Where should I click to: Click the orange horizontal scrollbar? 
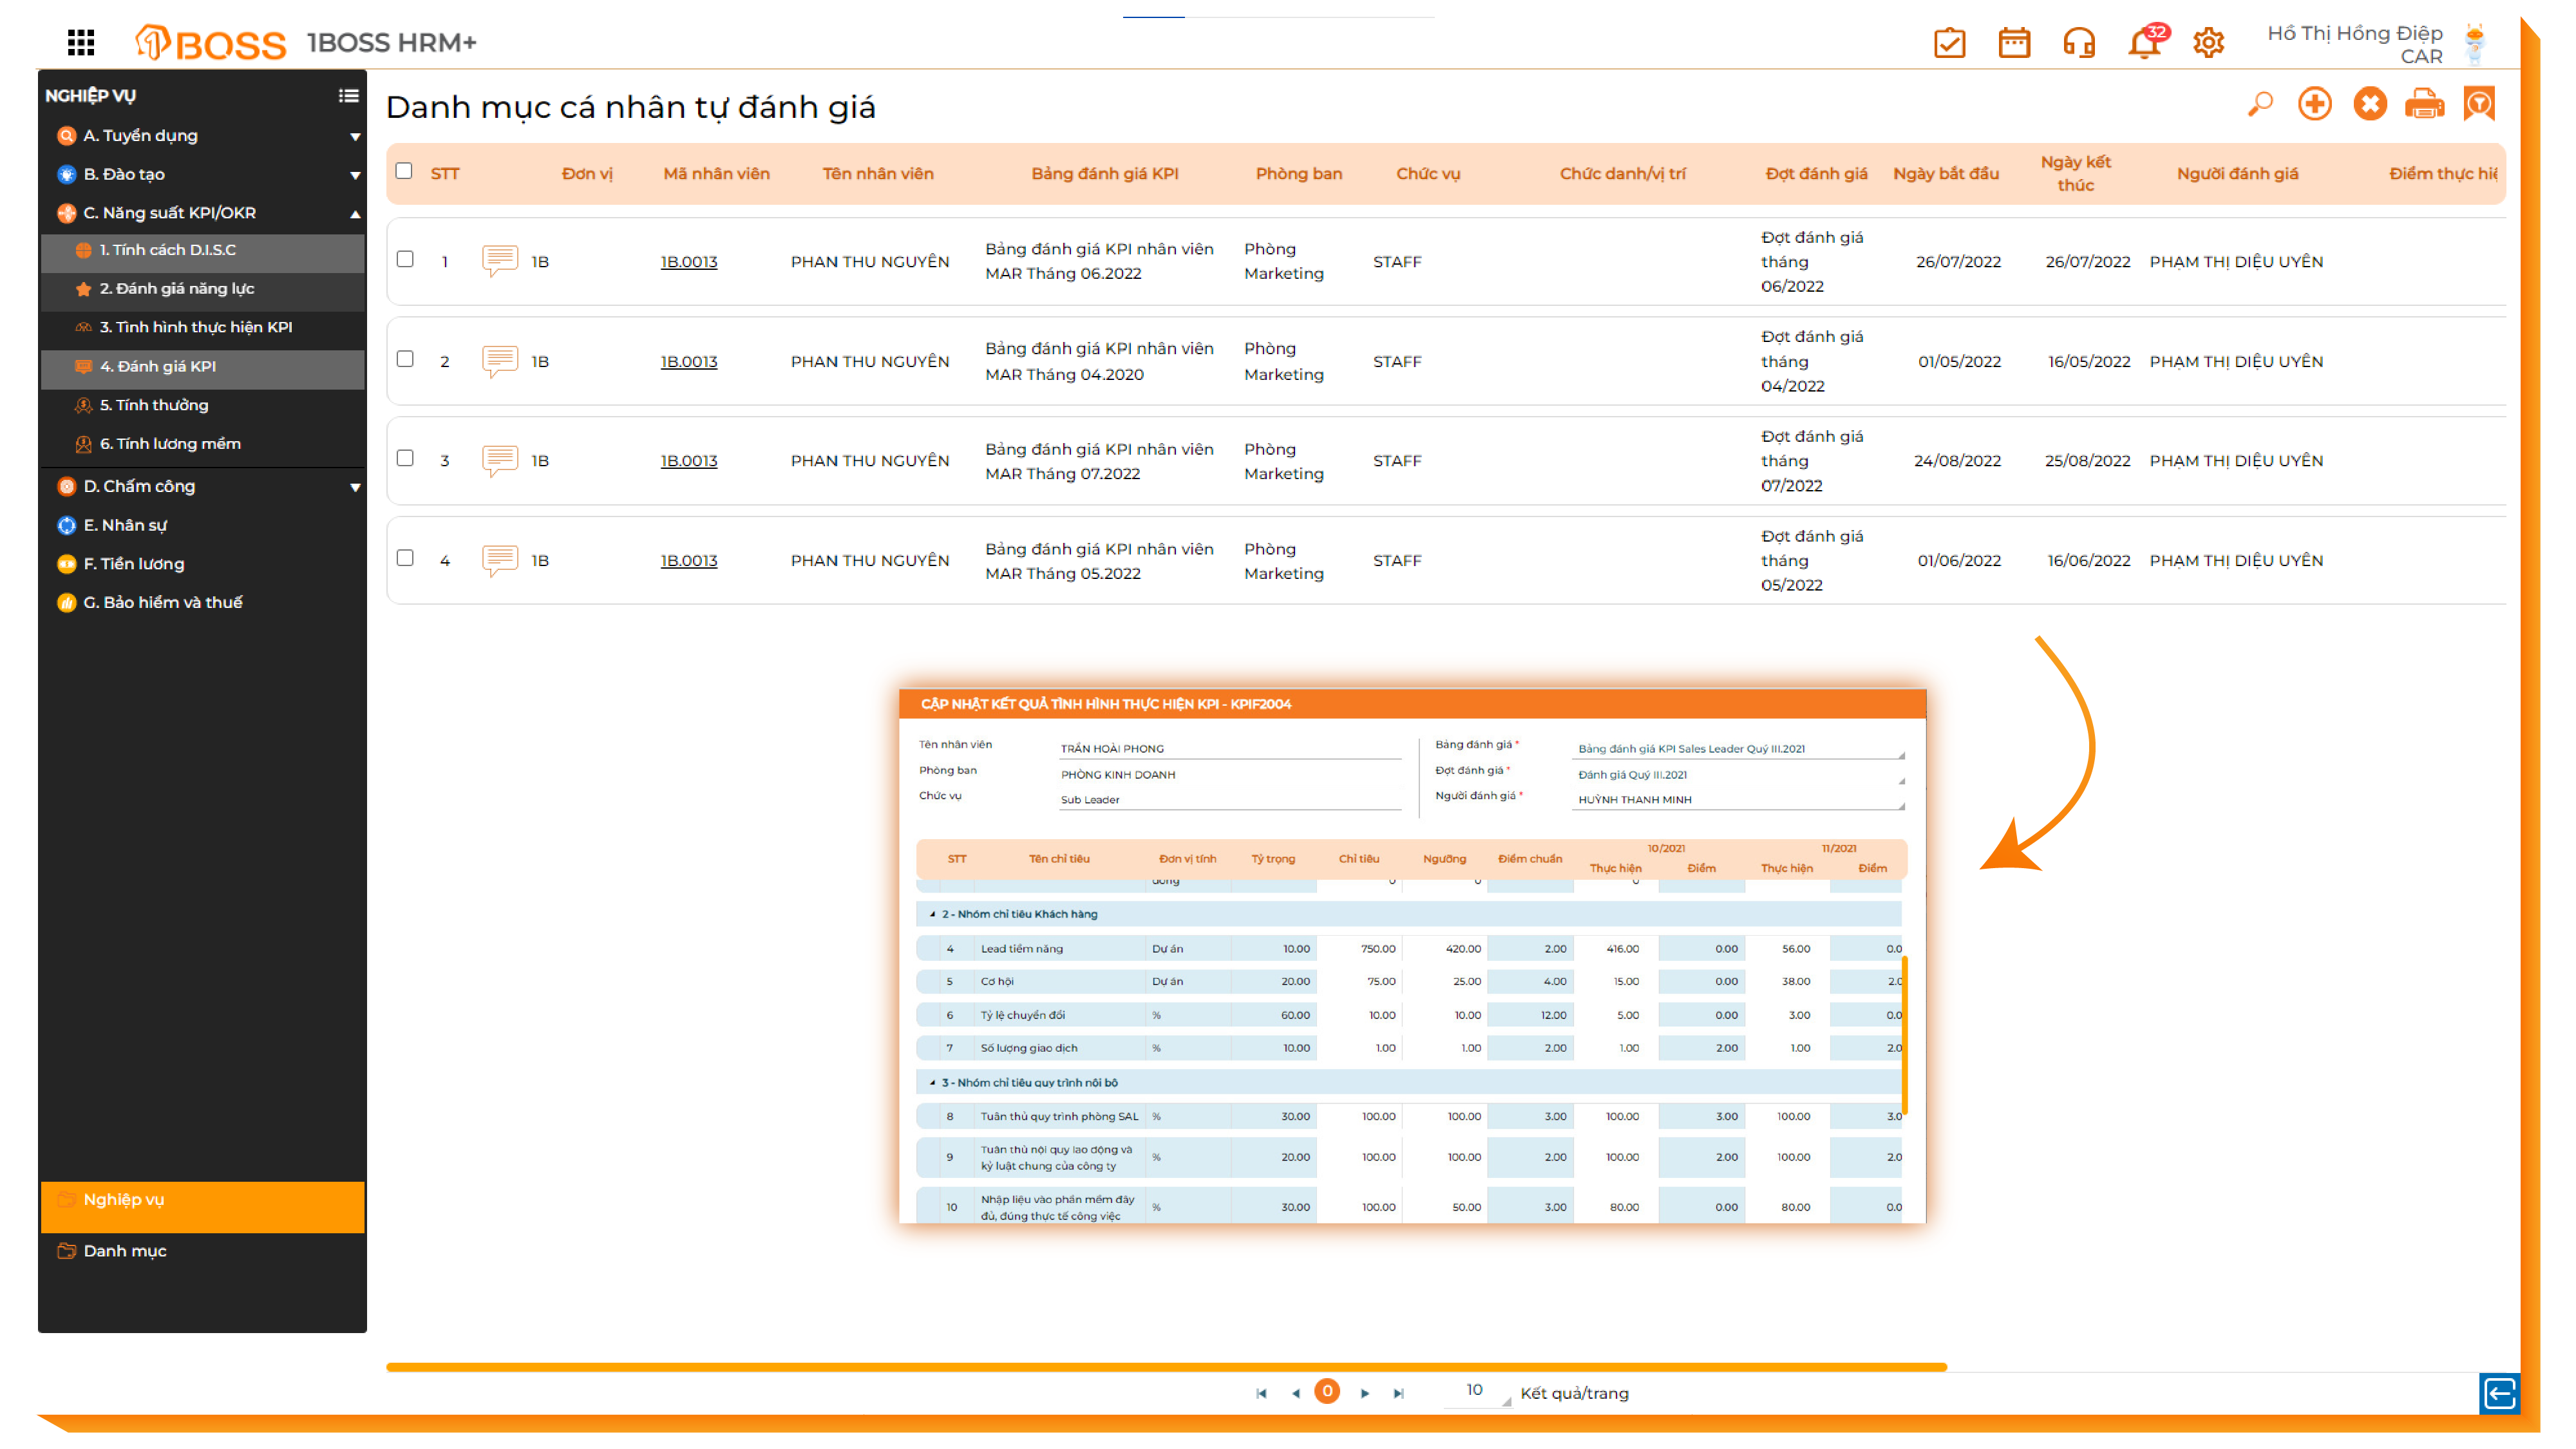[x=1165, y=1366]
